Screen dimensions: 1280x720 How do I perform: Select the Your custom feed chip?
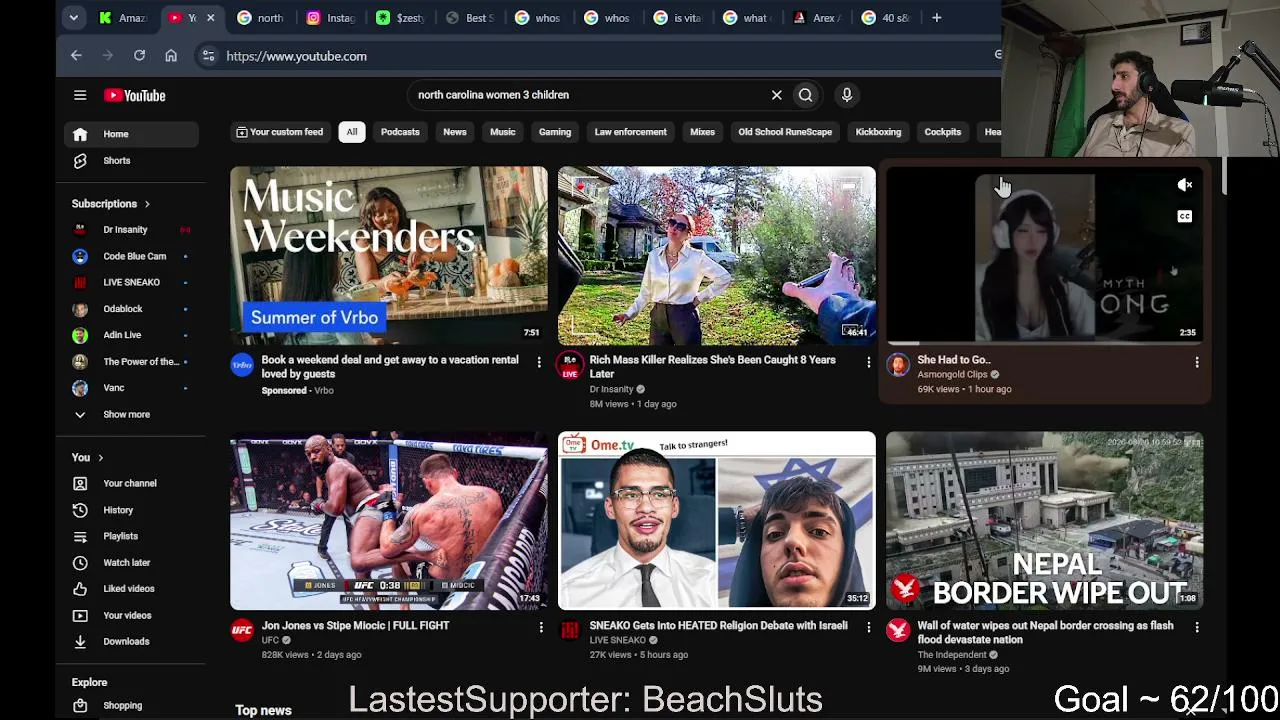pos(280,132)
